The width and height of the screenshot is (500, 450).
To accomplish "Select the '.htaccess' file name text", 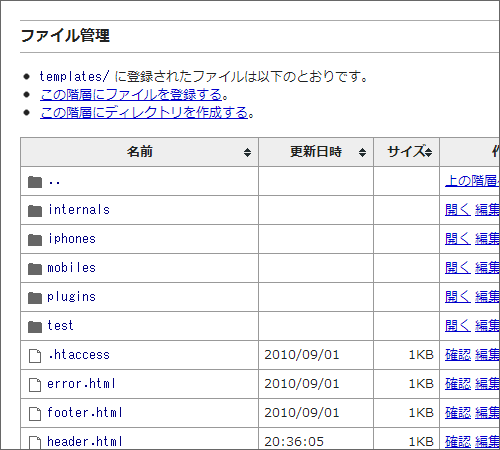I will [x=79, y=355].
